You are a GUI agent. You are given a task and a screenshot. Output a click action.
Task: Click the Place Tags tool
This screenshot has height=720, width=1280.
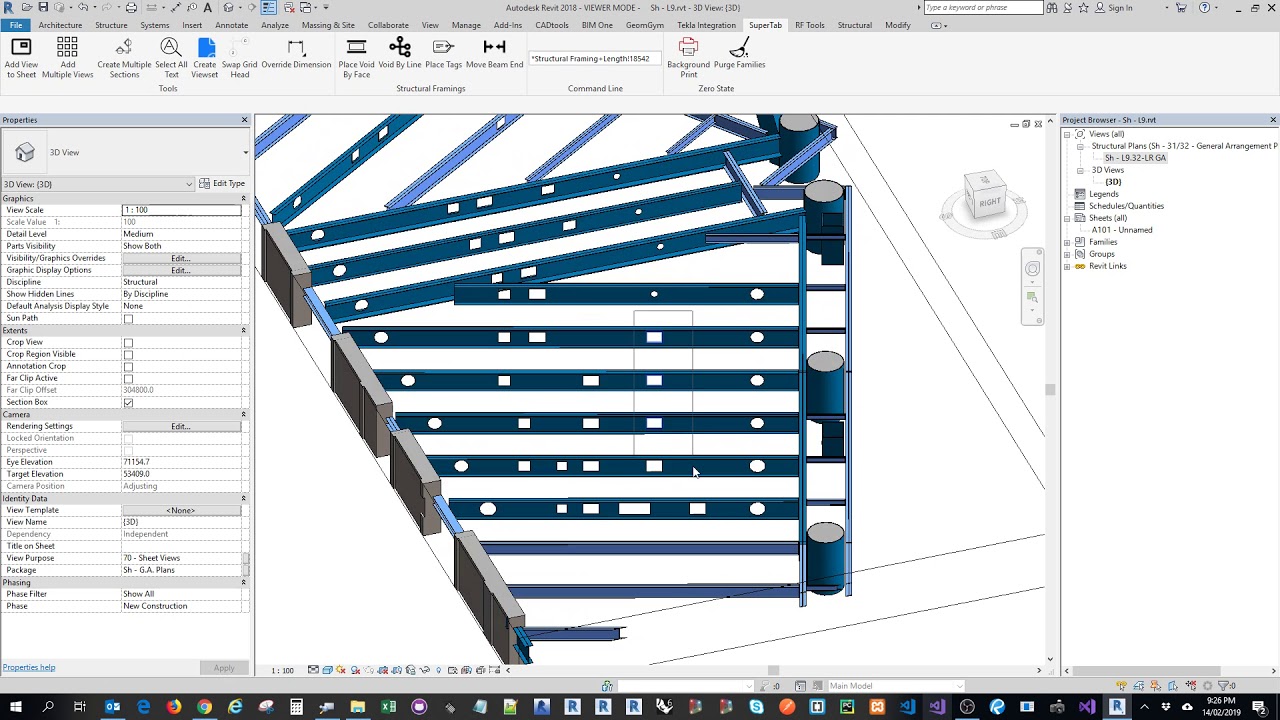(443, 54)
